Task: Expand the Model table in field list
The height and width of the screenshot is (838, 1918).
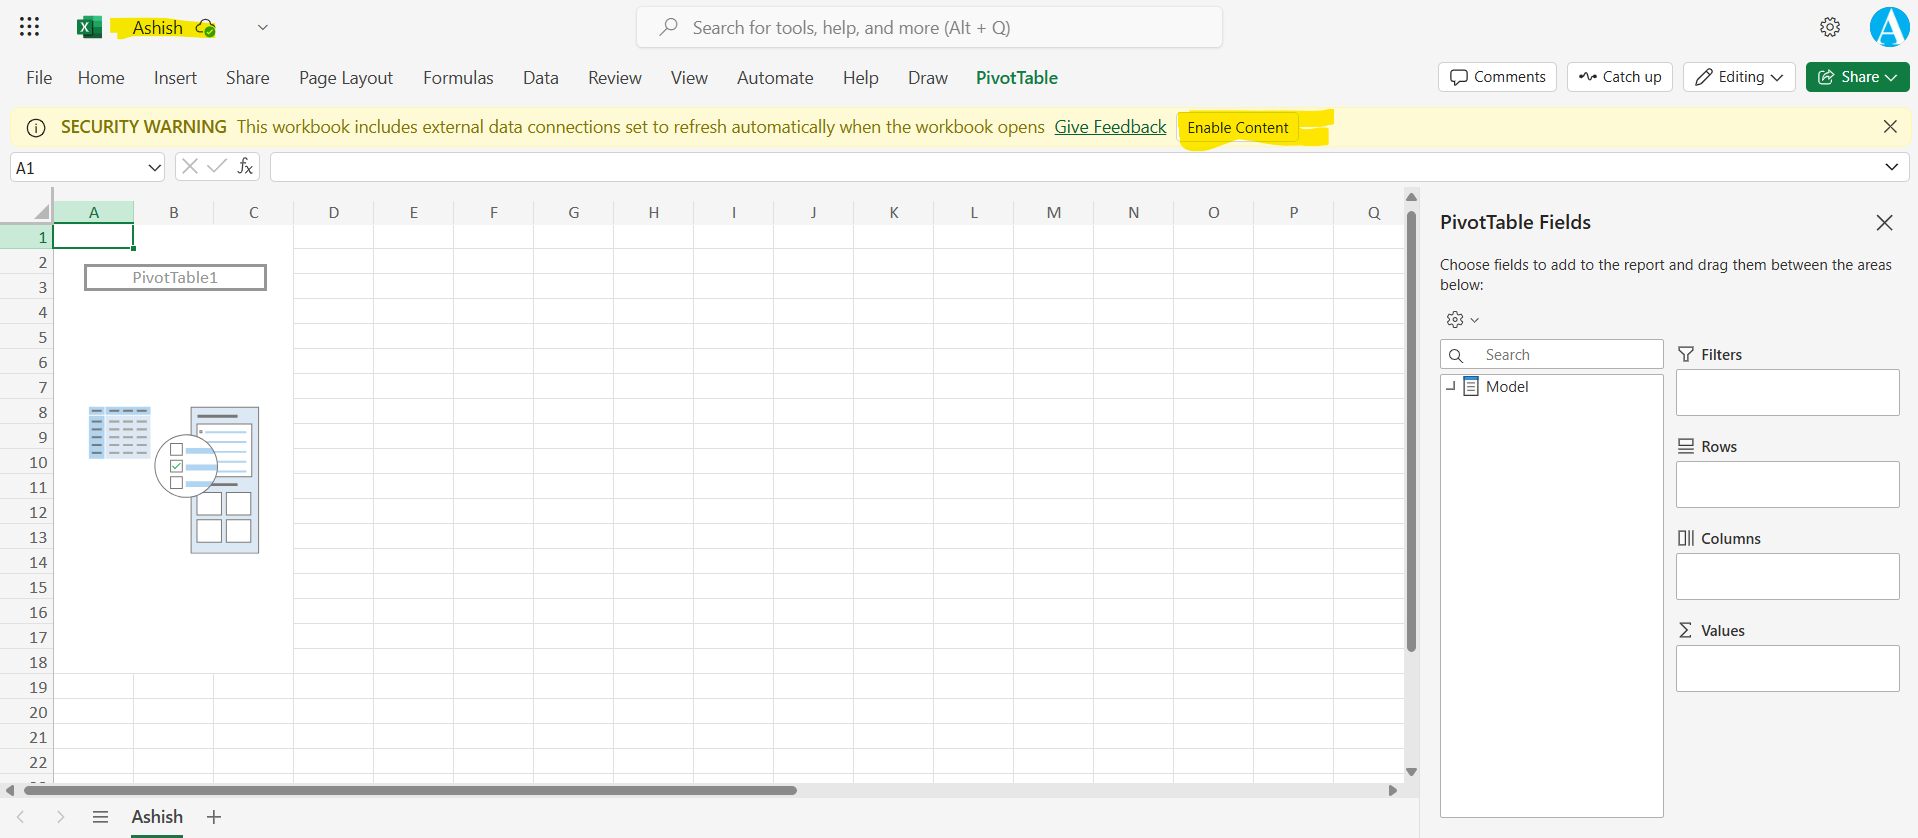Action: click(1451, 387)
